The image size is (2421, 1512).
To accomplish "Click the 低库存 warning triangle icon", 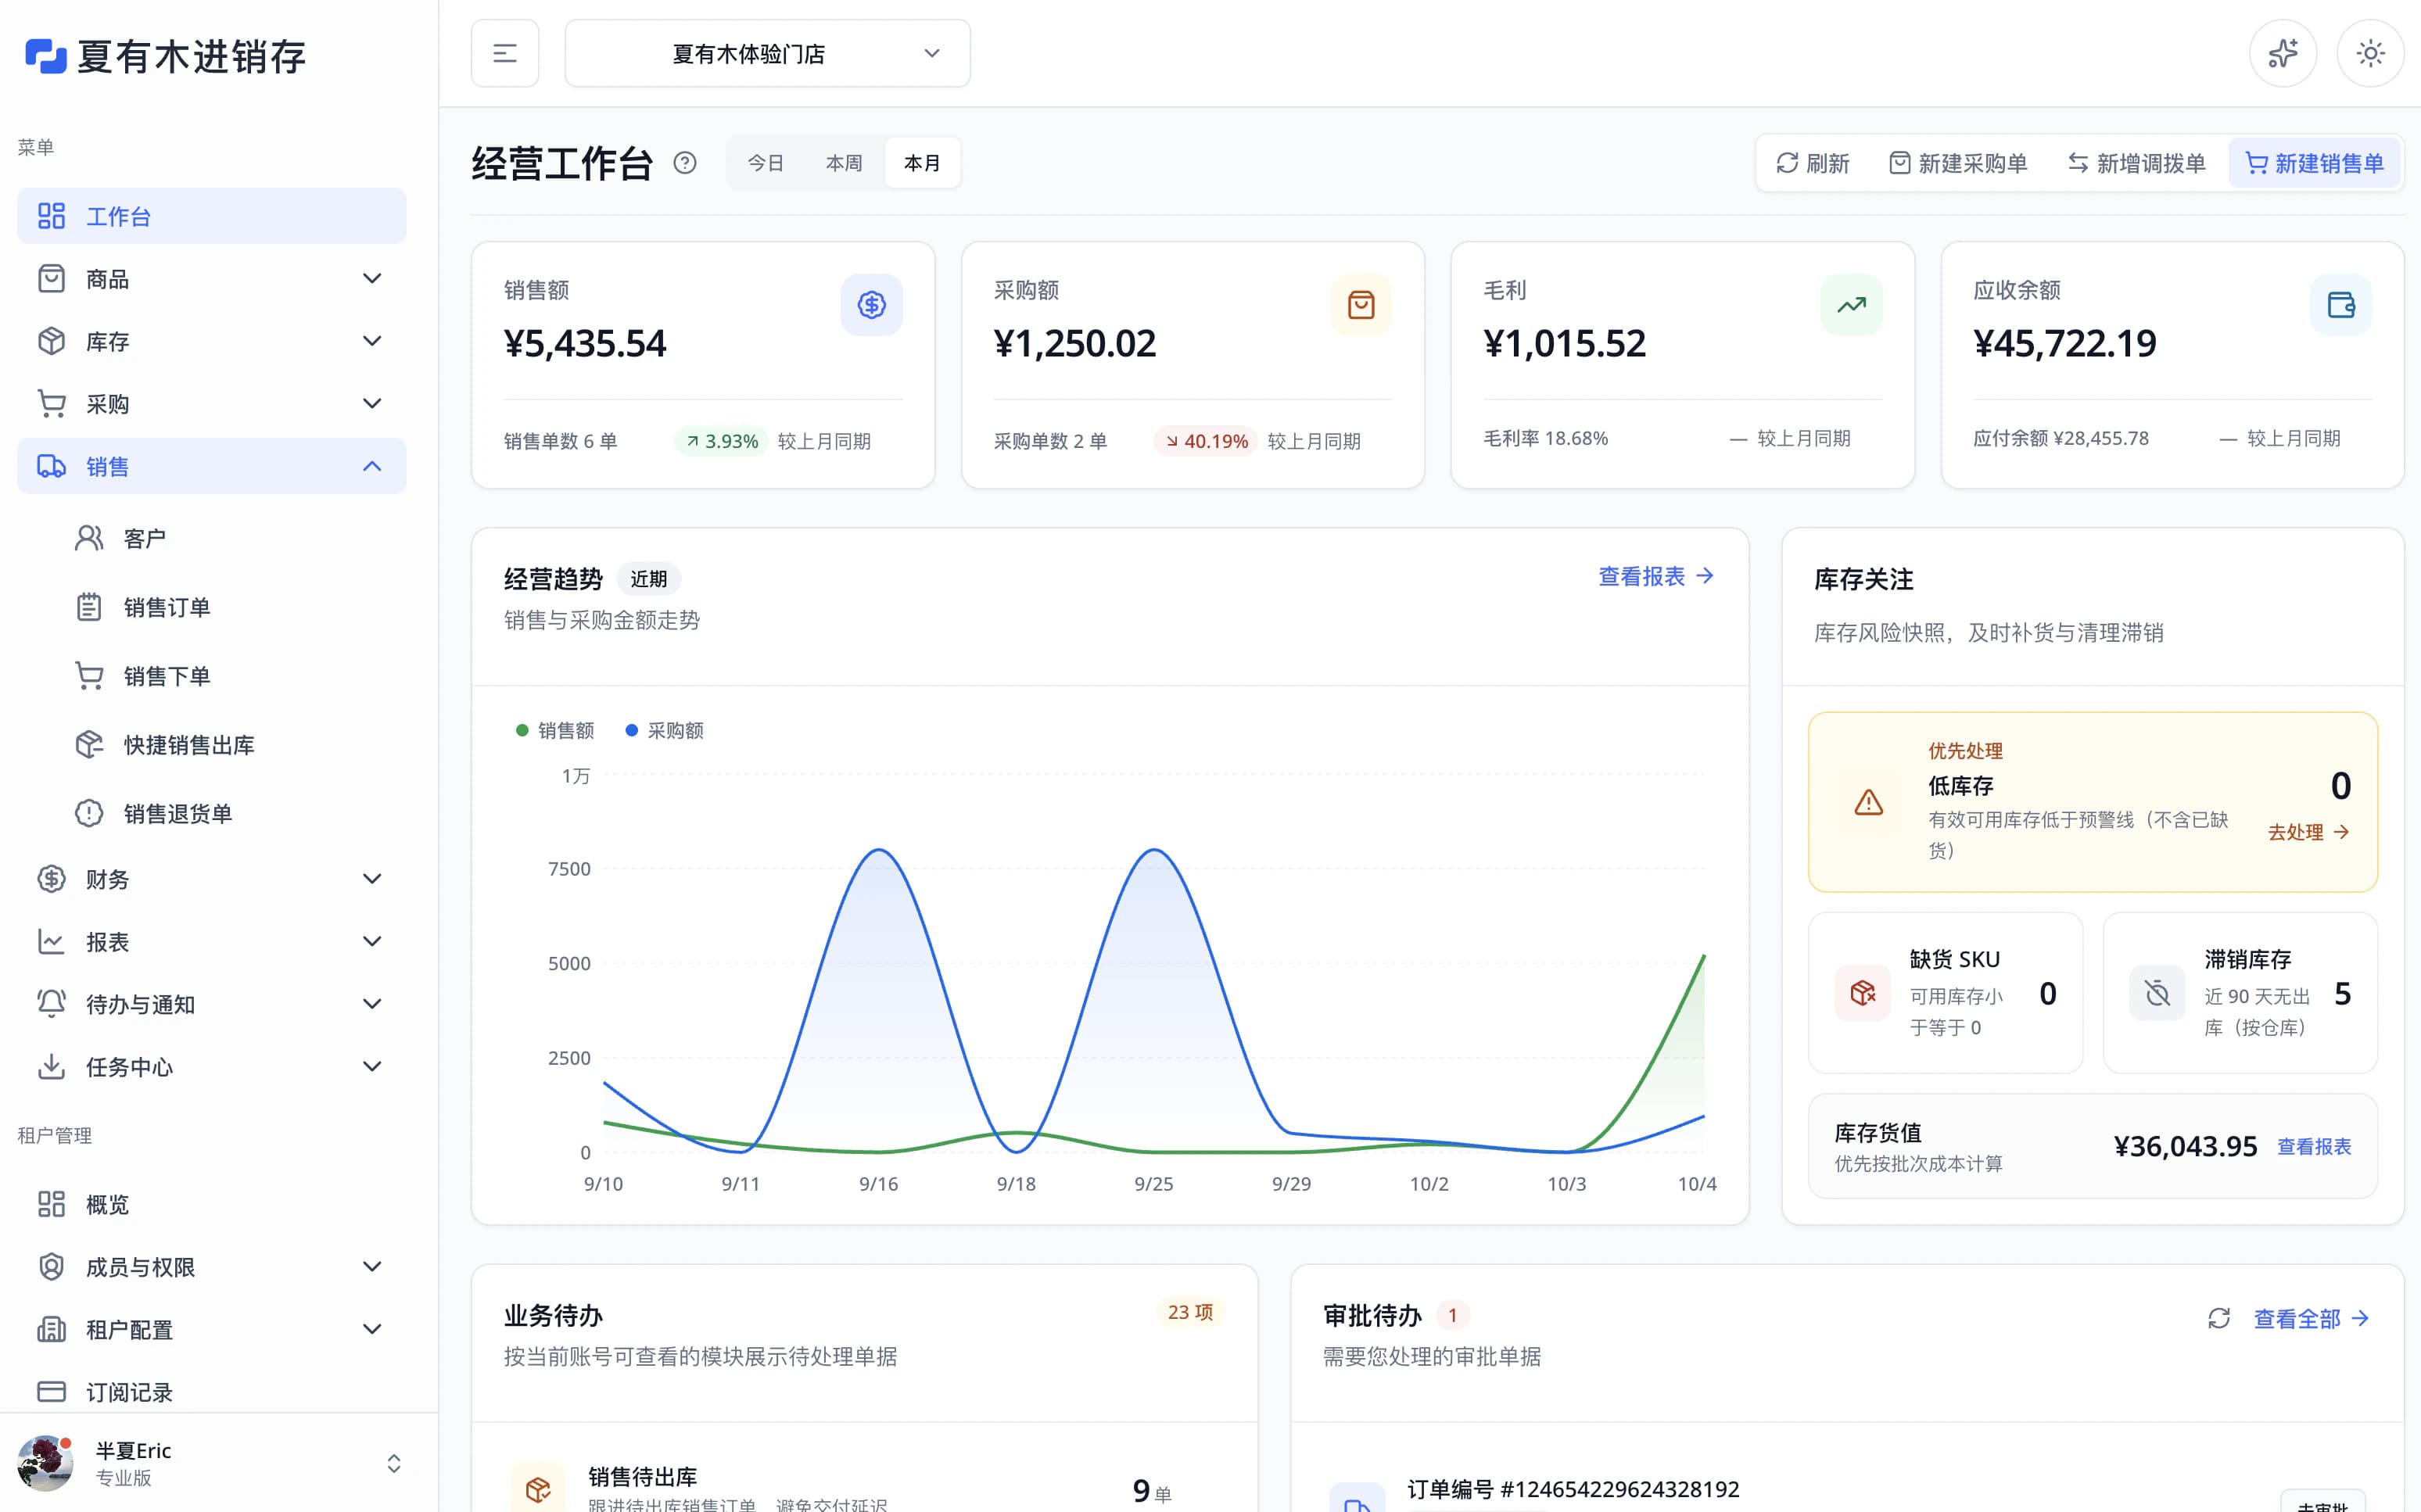I will (1868, 802).
